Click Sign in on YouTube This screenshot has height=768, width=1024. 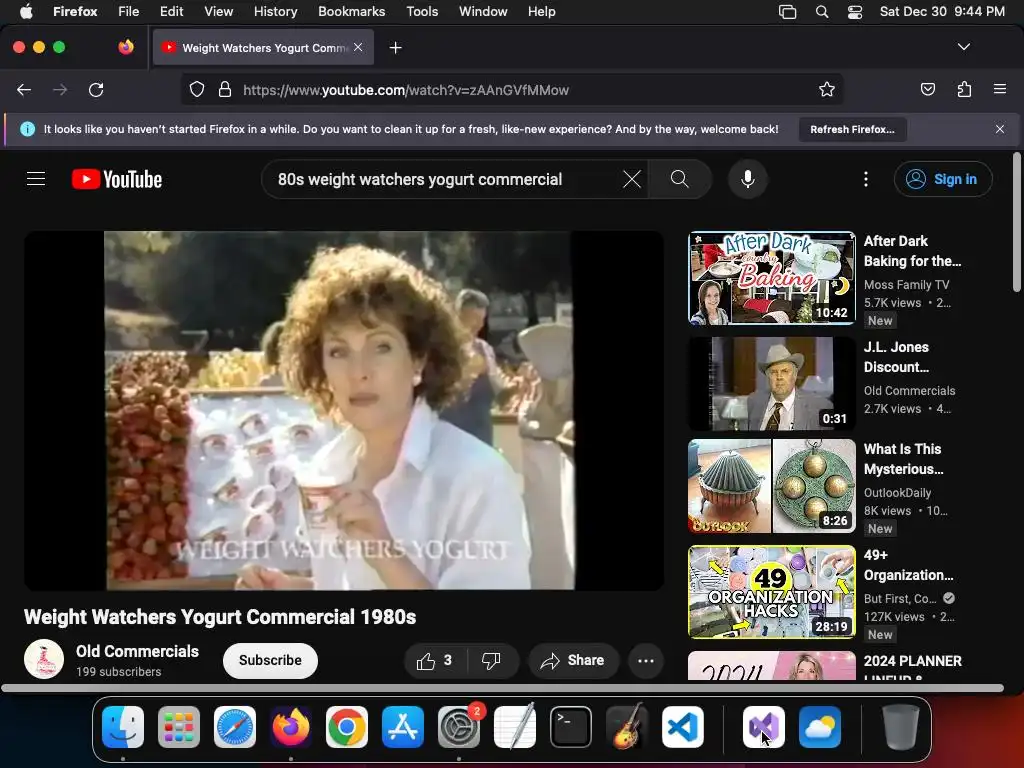[943, 179]
